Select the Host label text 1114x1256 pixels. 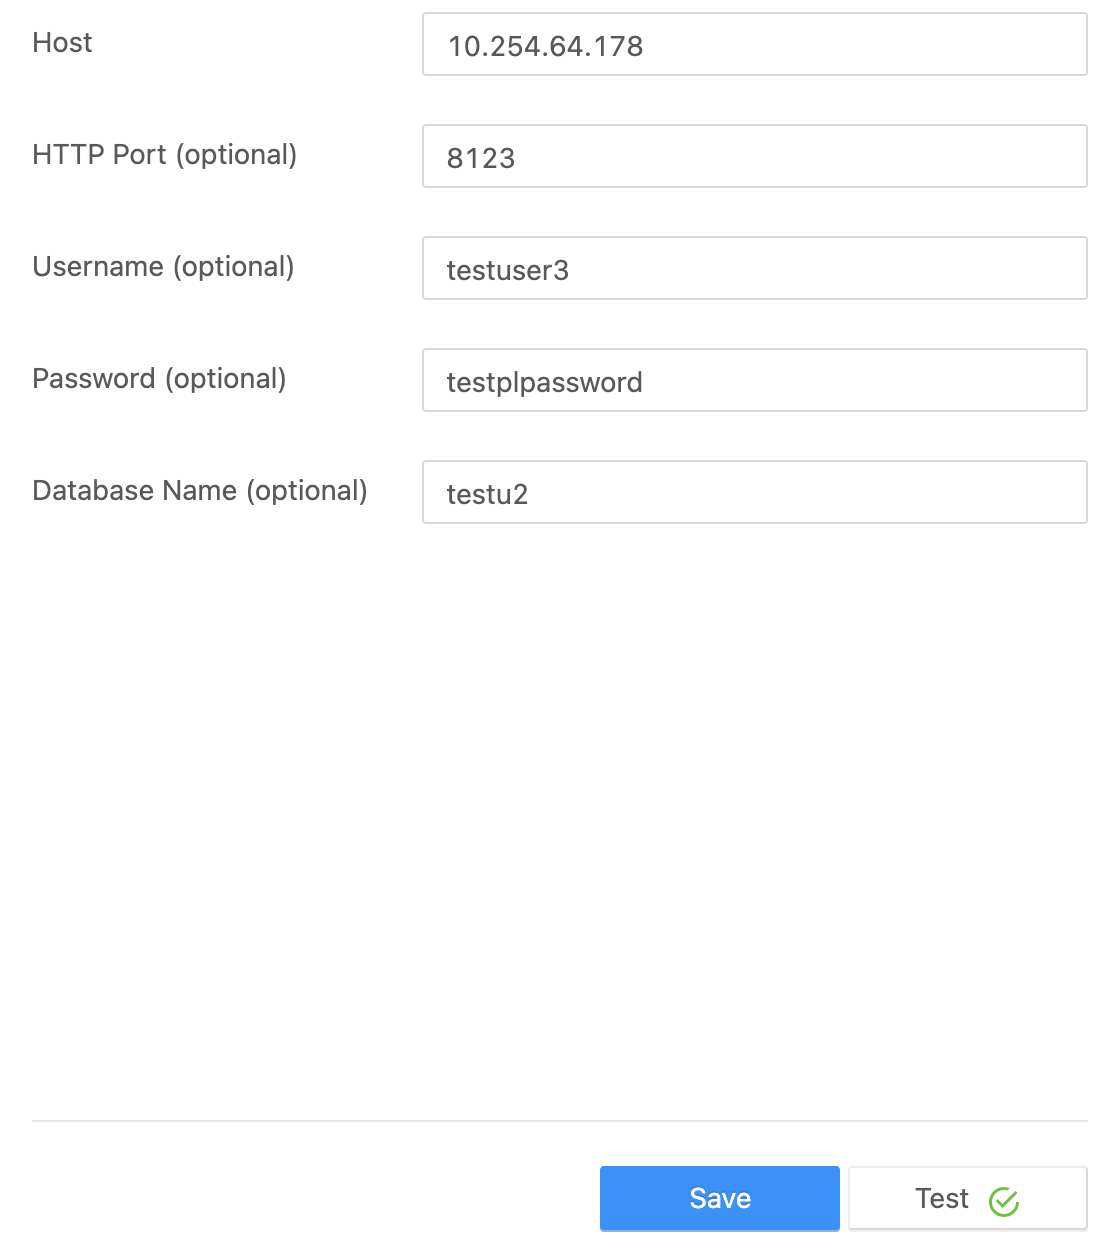point(62,43)
